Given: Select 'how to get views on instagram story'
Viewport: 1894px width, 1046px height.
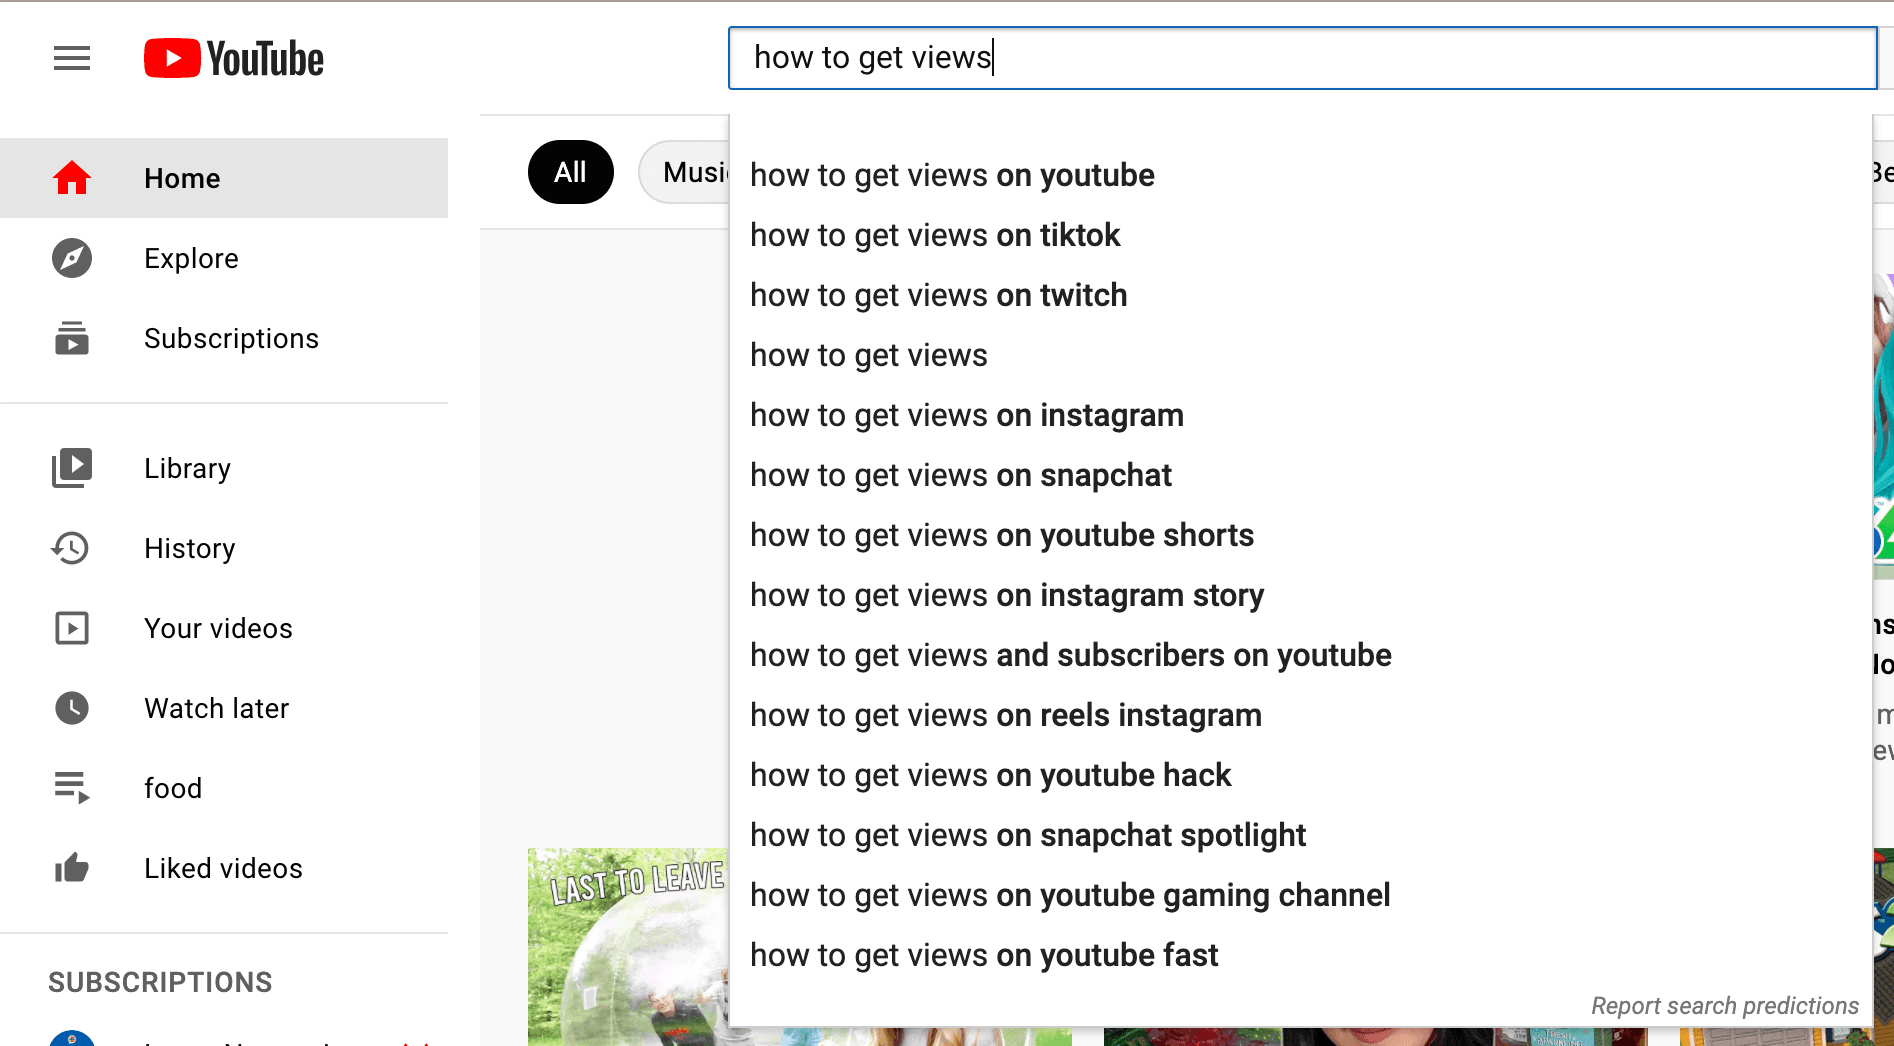Looking at the screenshot, I should 1007,595.
